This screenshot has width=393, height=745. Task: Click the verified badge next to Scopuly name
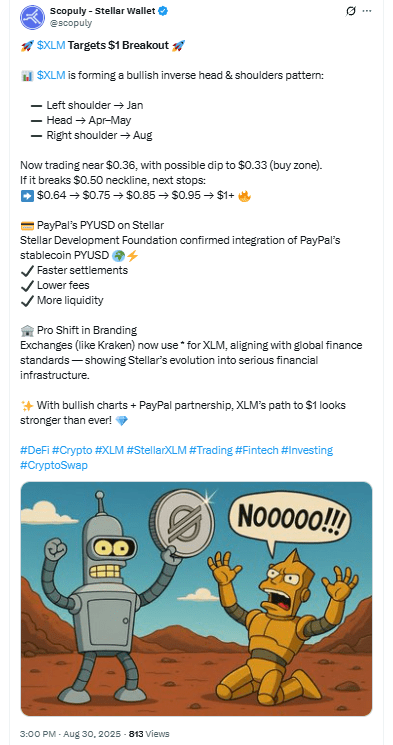coord(163,12)
